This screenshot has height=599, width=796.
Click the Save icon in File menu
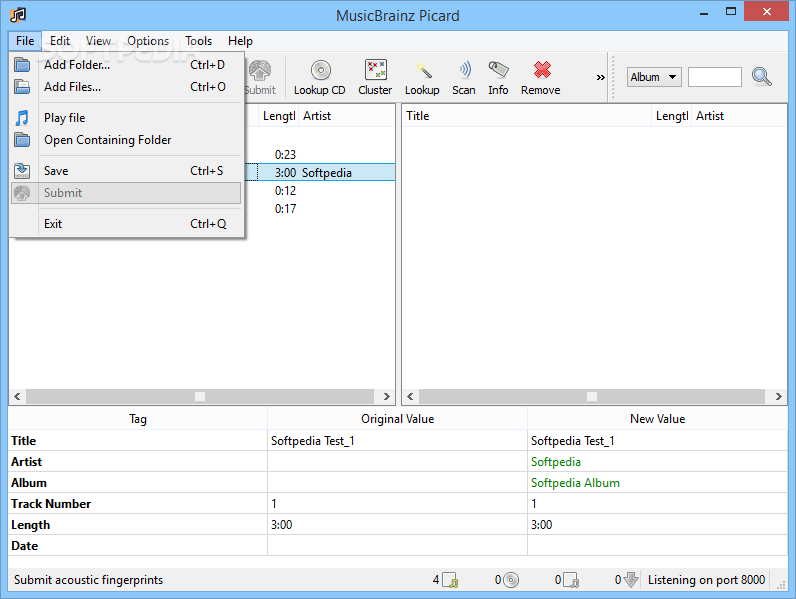22,171
